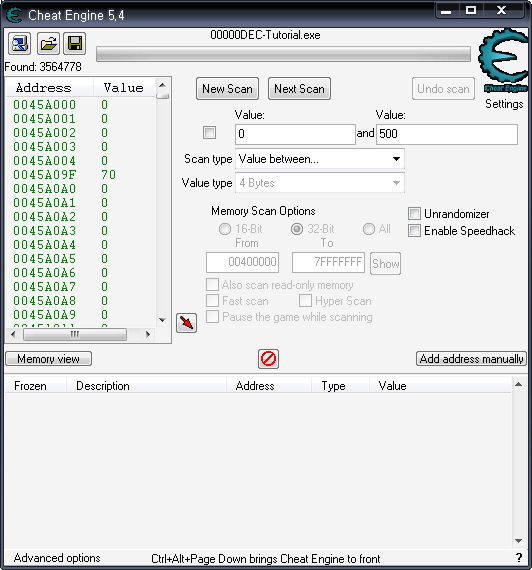Click the Cheat Engine logo
The height and width of the screenshot is (570, 532).
(x=504, y=60)
